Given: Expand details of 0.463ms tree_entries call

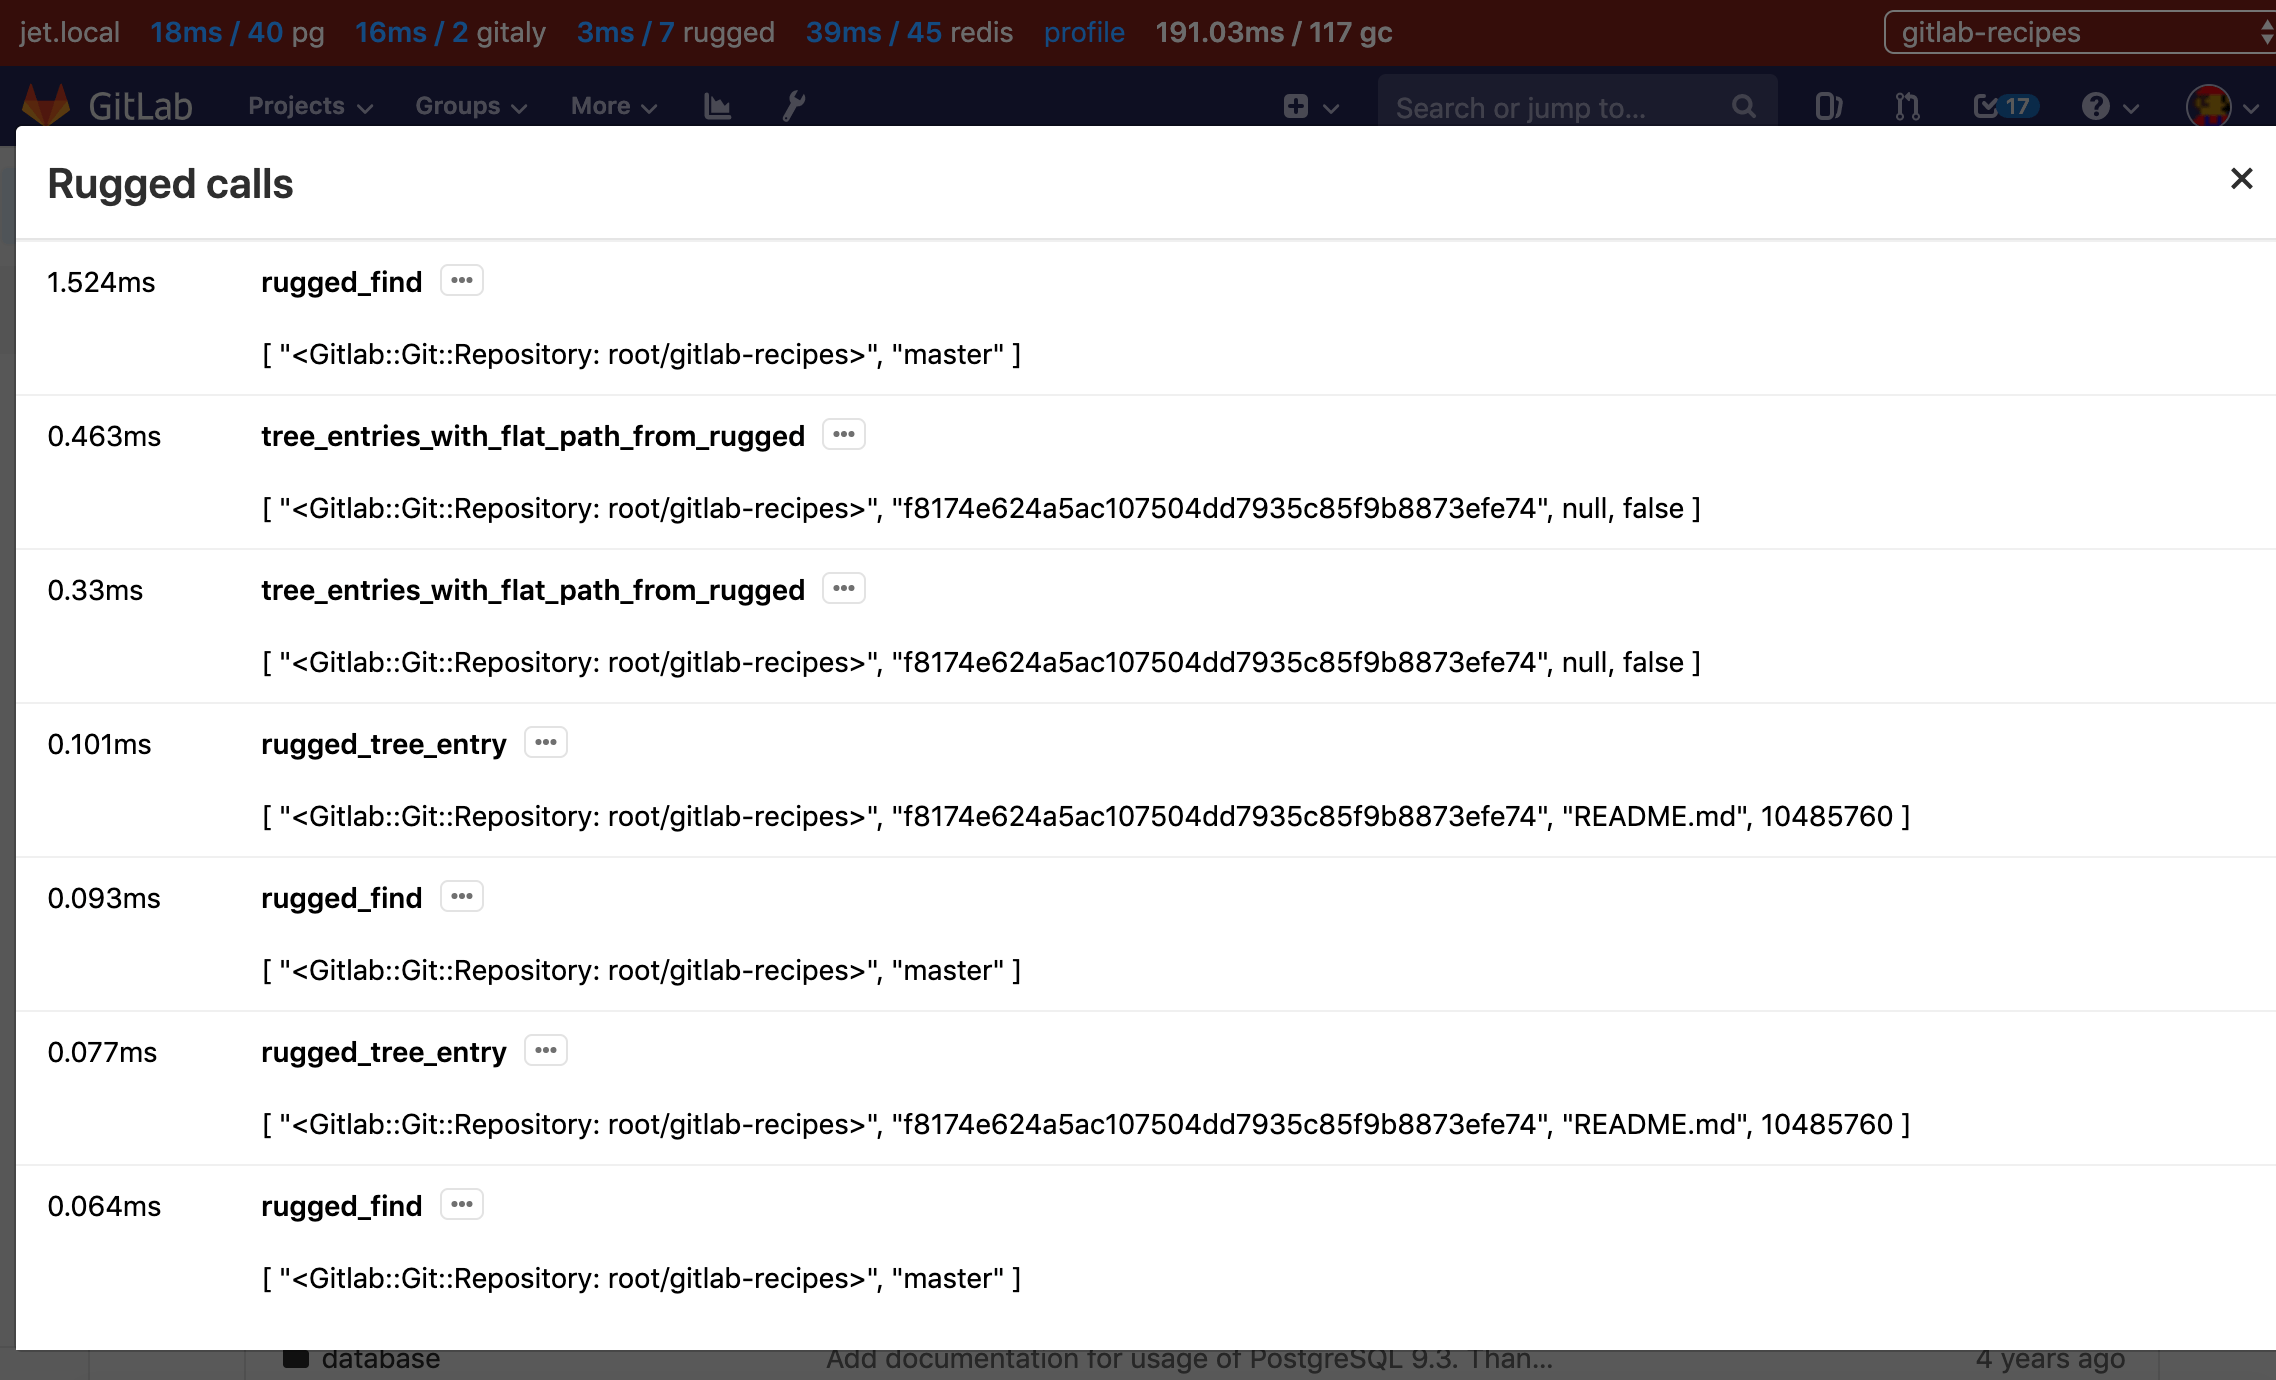Looking at the screenshot, I should [843, 435].
